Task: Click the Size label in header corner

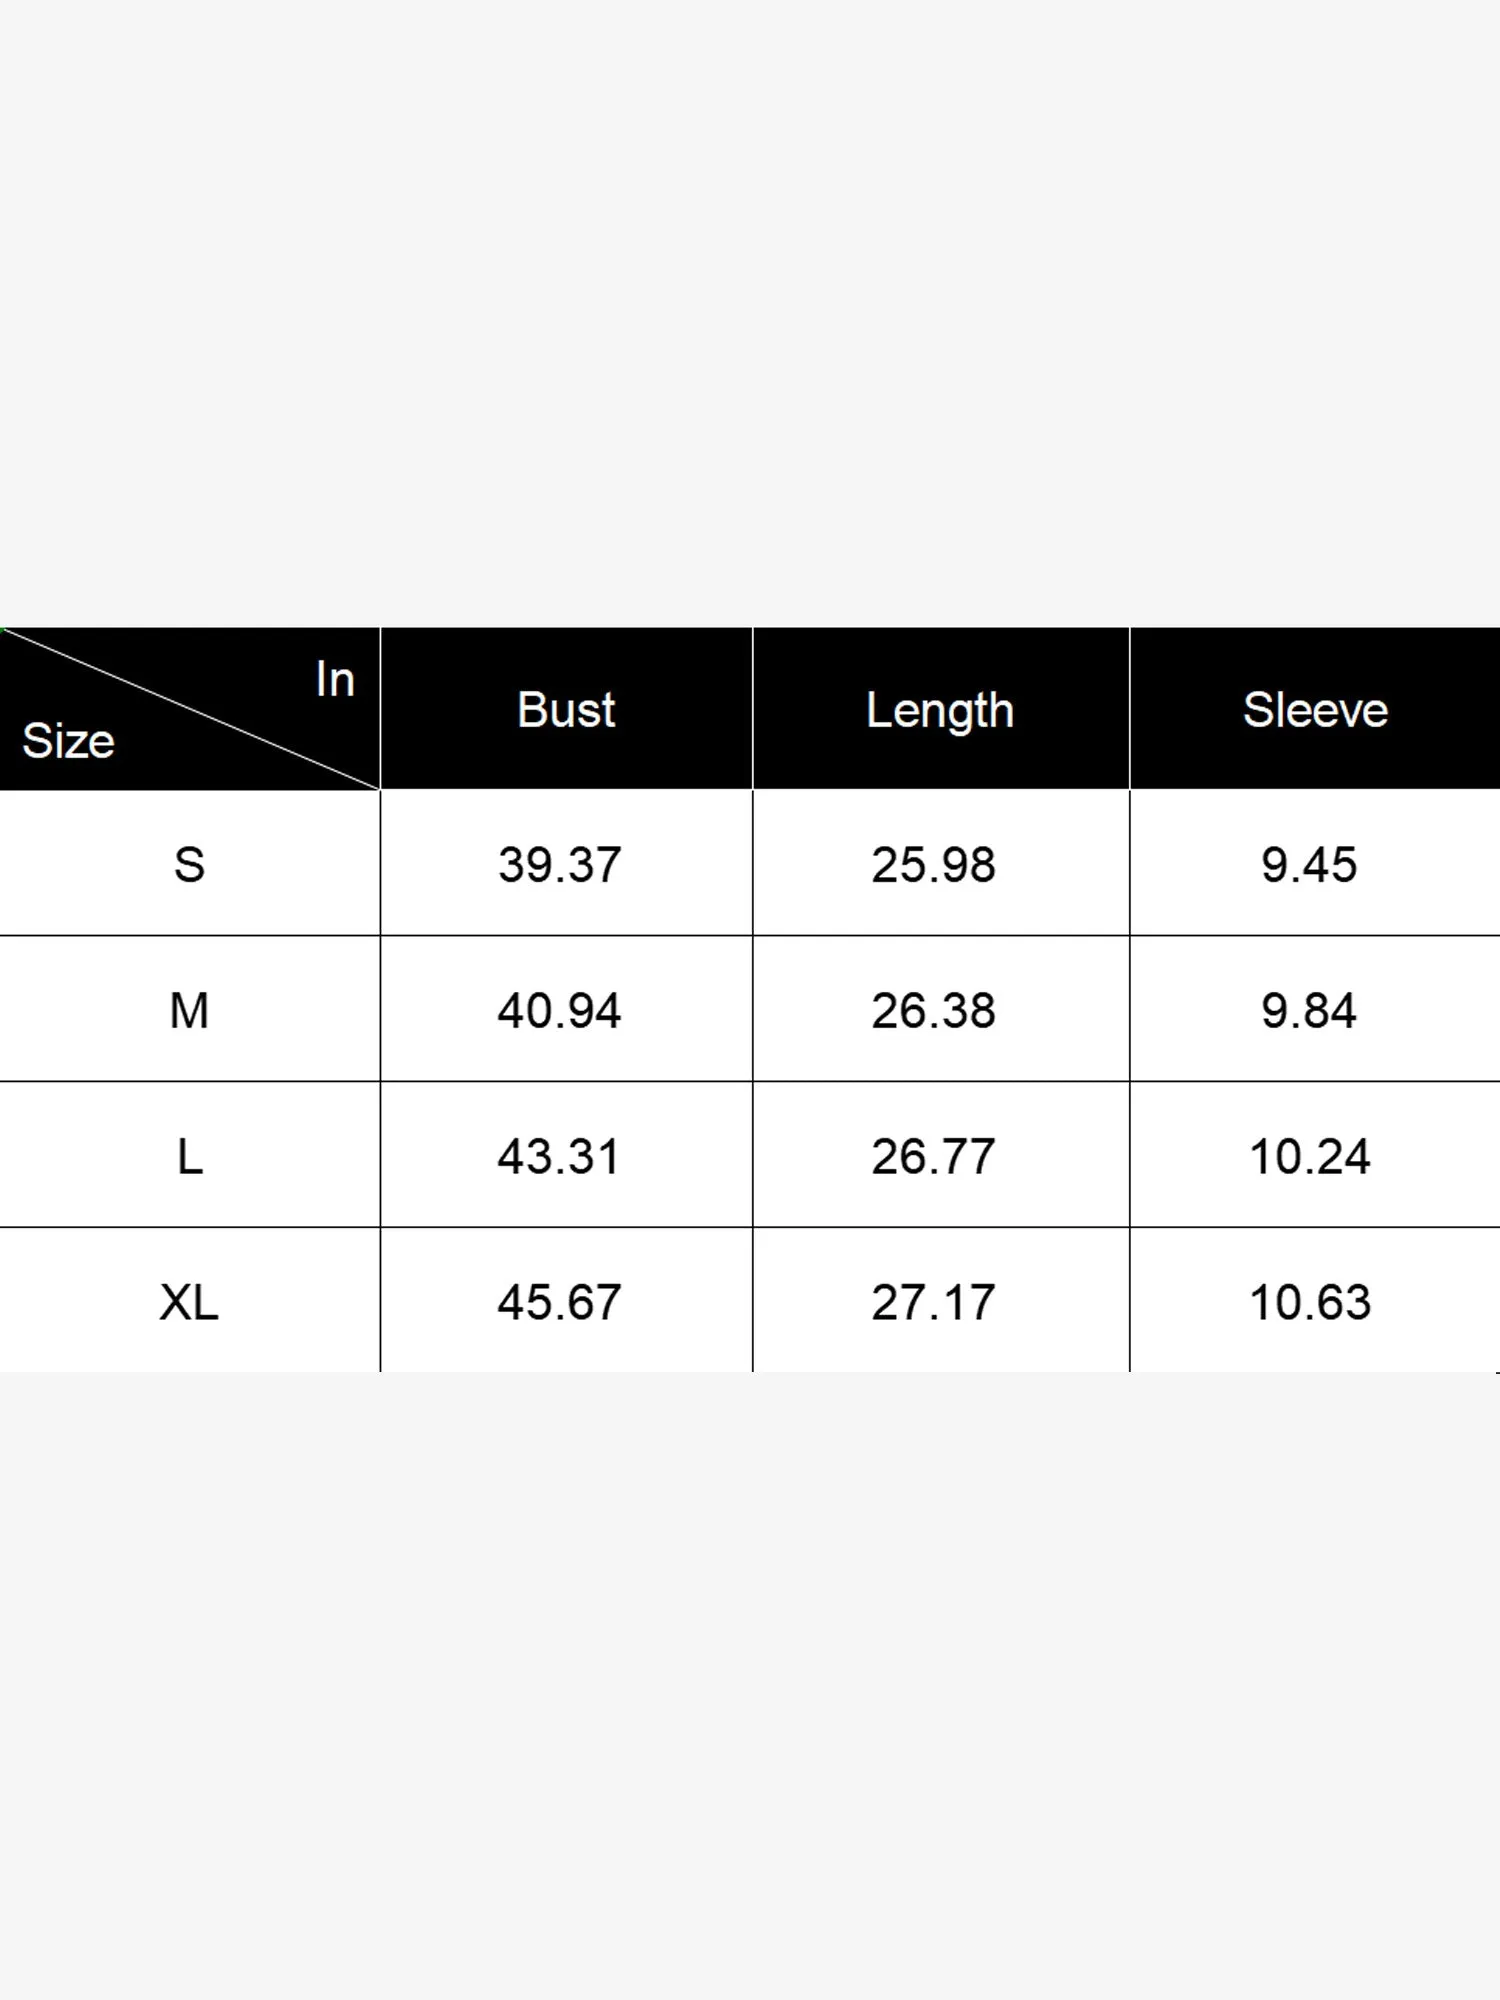Action: pyautogui.click(x=68, y=741)
